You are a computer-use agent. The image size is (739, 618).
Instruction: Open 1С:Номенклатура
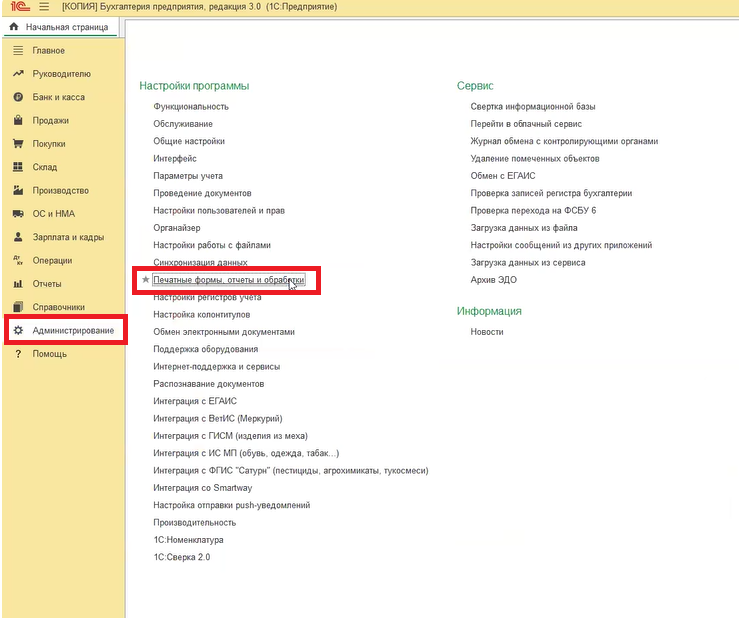pos(188,540)
